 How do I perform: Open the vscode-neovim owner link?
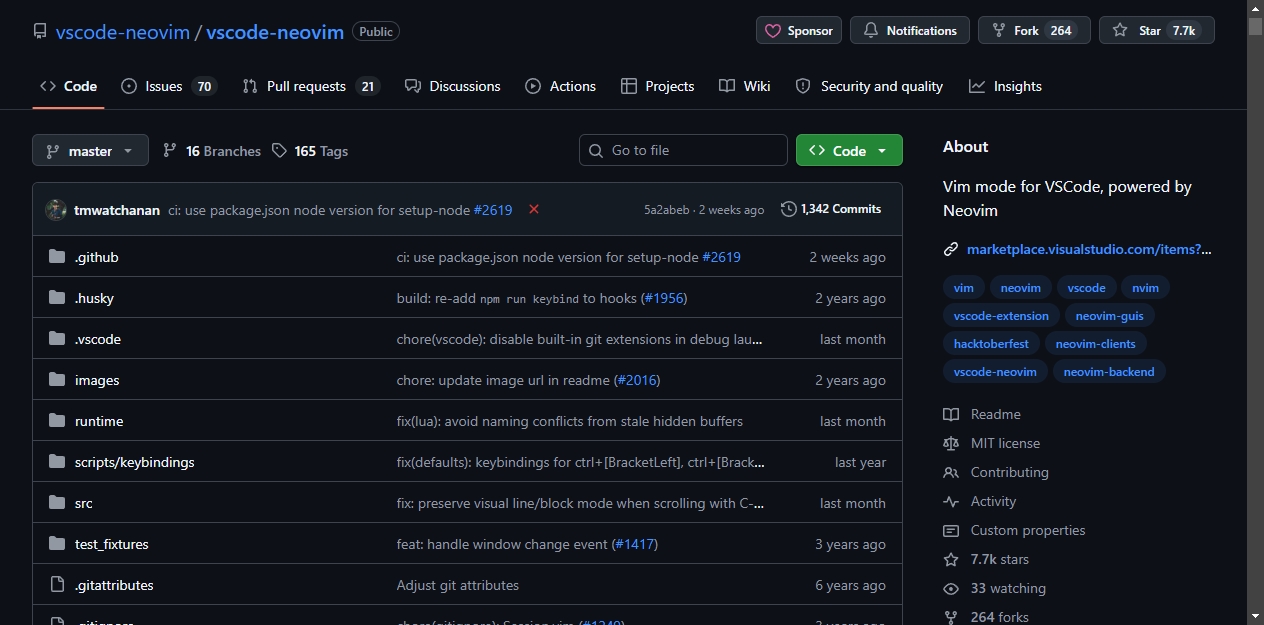pyautogui.click(x=122, y=32)
